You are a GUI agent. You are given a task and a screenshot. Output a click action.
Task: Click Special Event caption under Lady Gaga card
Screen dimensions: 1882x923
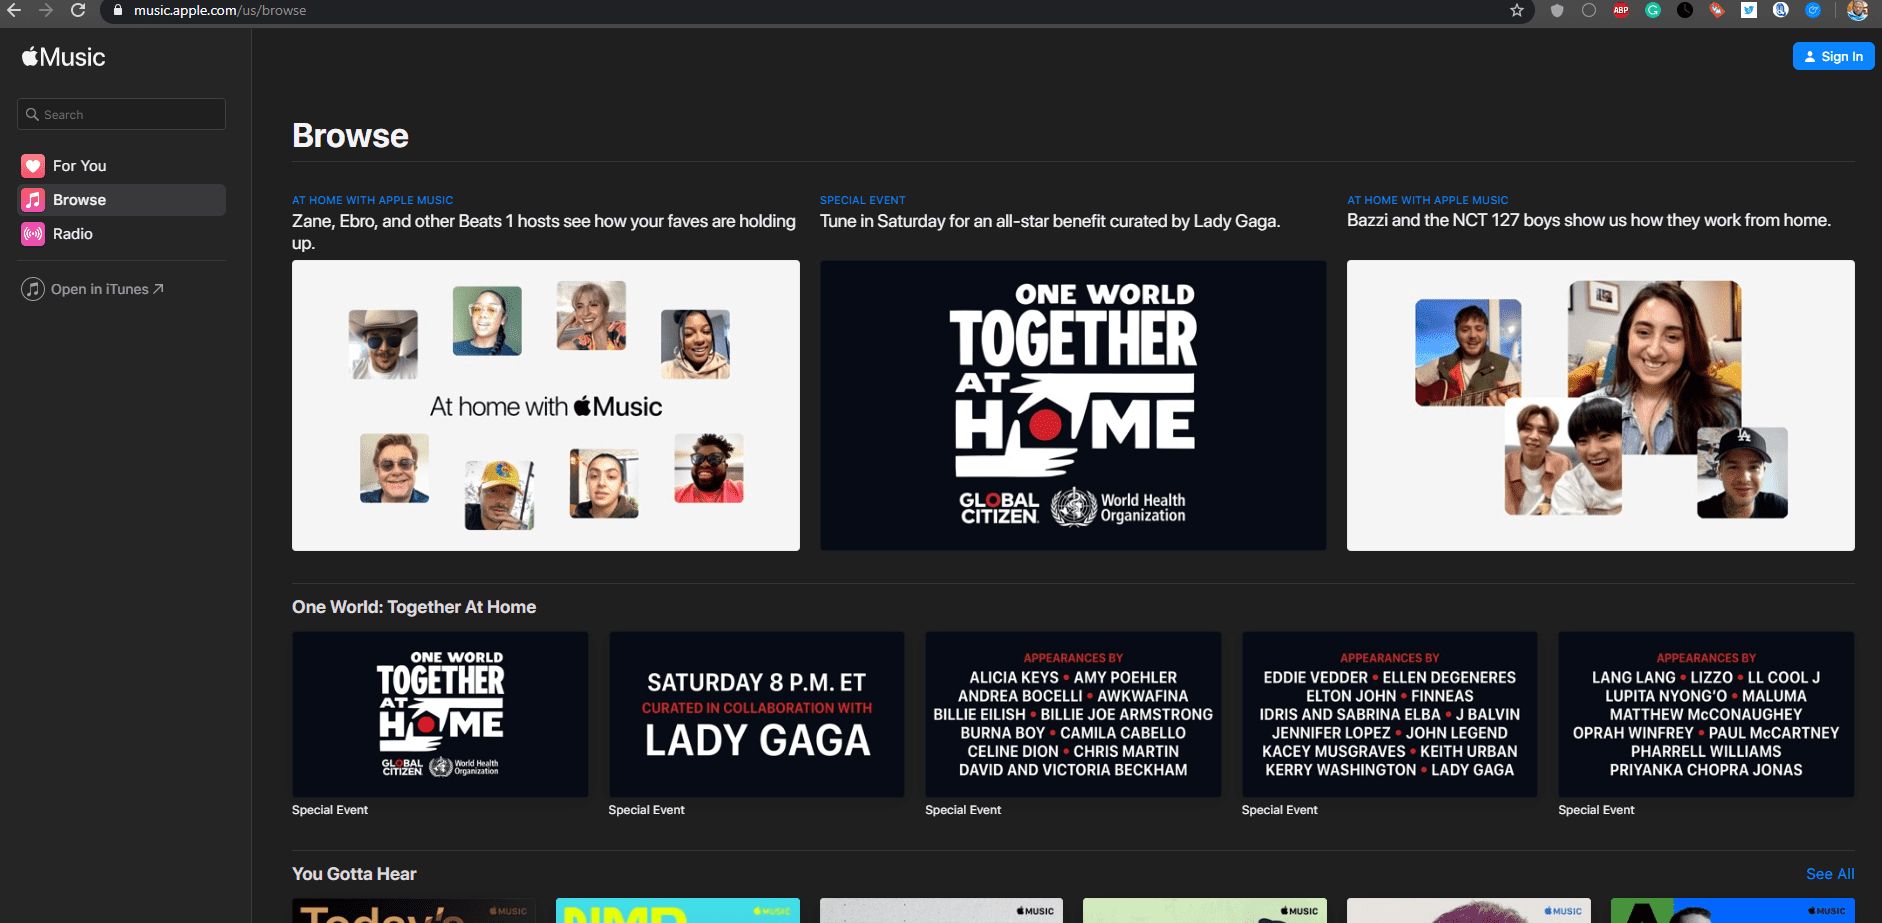click(x=646, y=810)
